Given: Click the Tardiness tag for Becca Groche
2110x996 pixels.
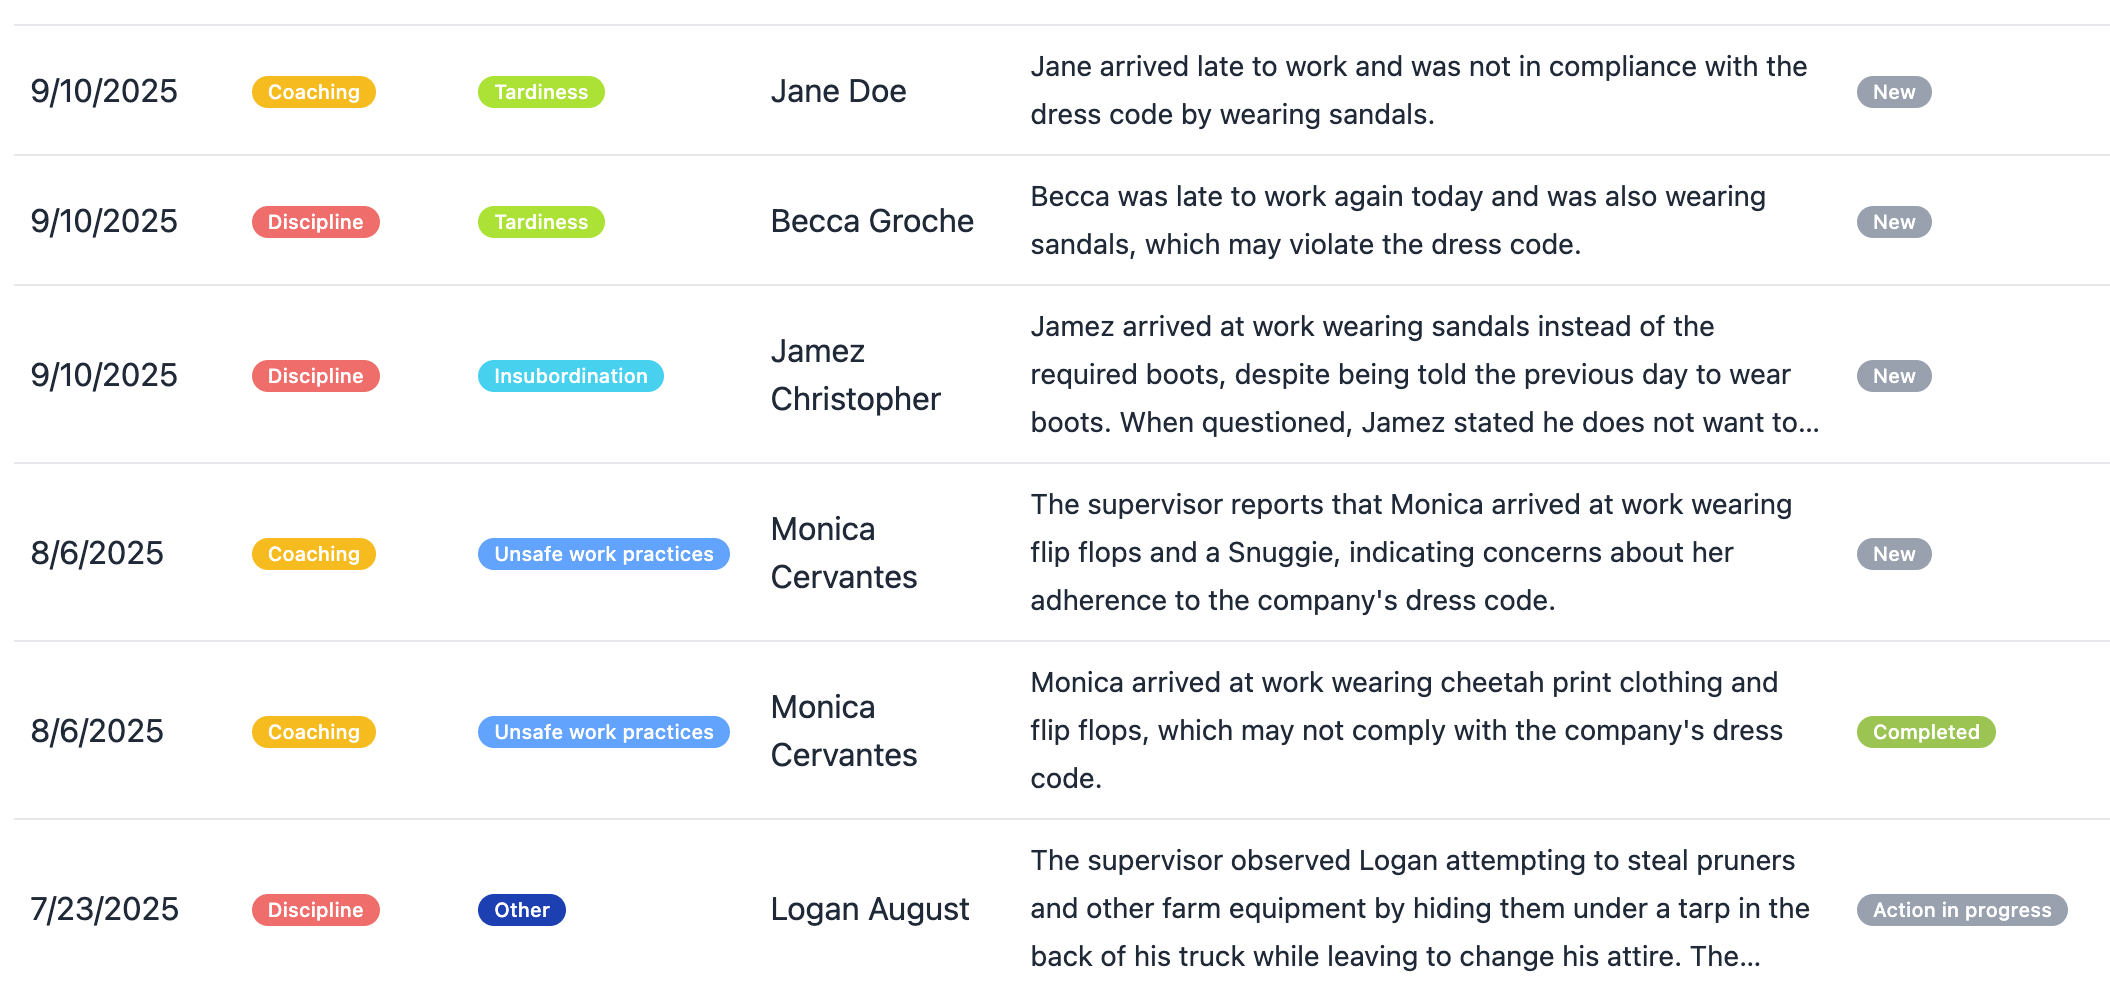Looking at the screenshot, I should tap(540, 222).
